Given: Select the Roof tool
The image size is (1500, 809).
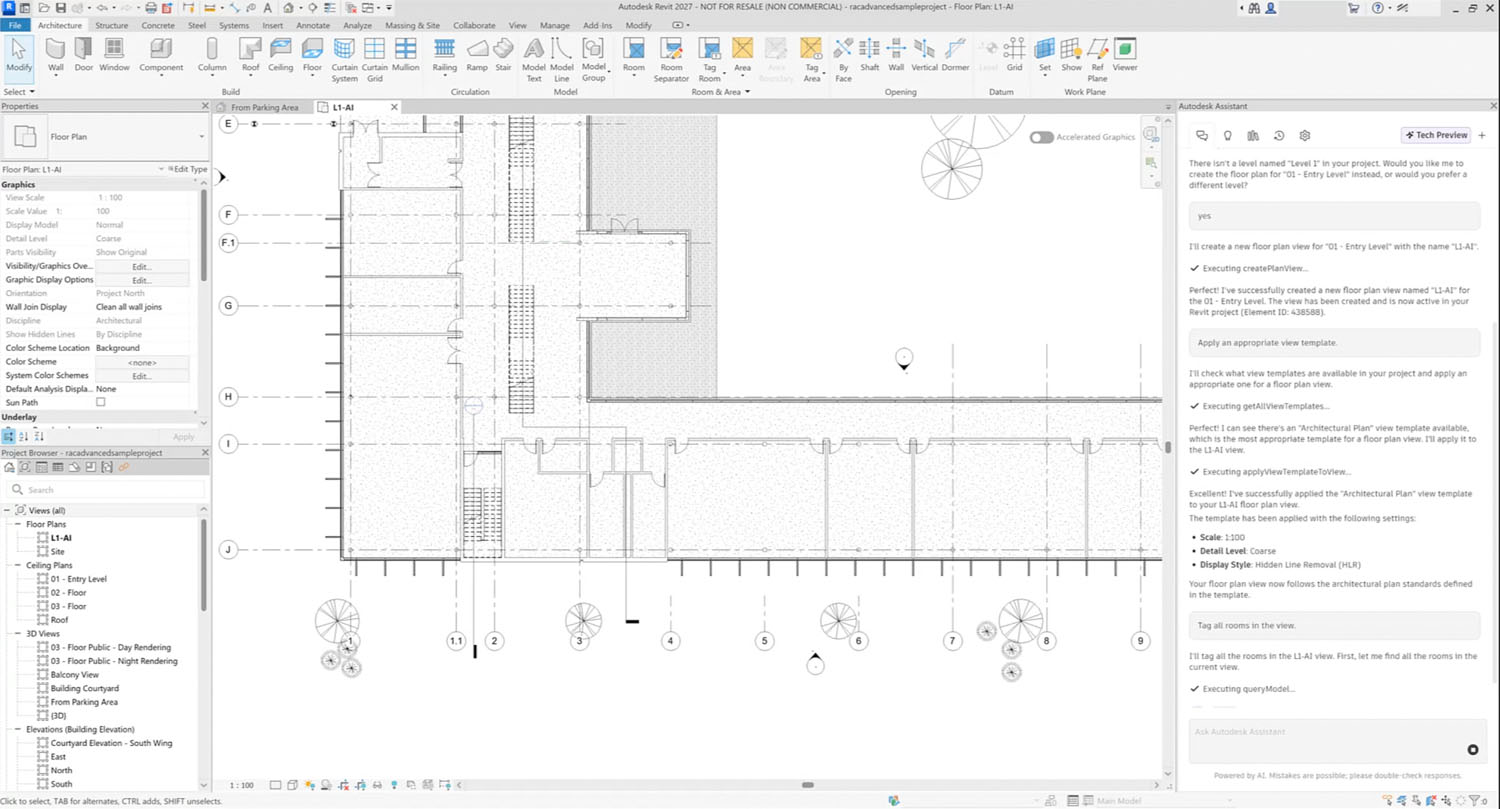Looking at the screenshot, I should point(250,59).
